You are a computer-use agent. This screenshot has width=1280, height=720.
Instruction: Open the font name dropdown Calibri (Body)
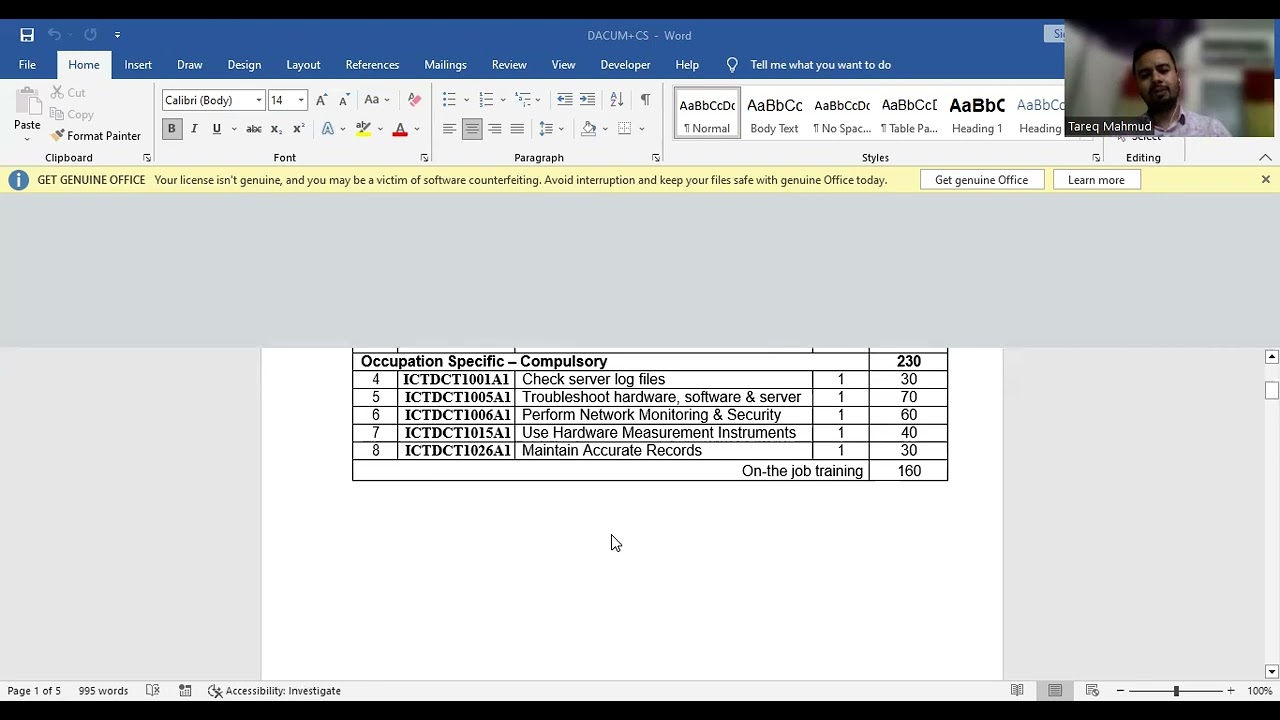(258, 100)
